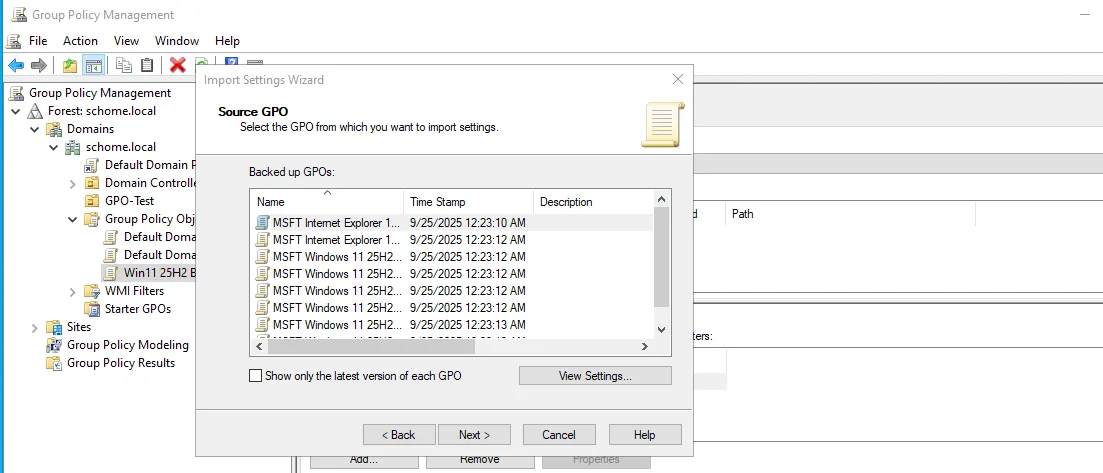Screen dimensions: 1103x473
Task: Click the blue Back arrow toolbar icon
Action: click(x=15, y=65)
